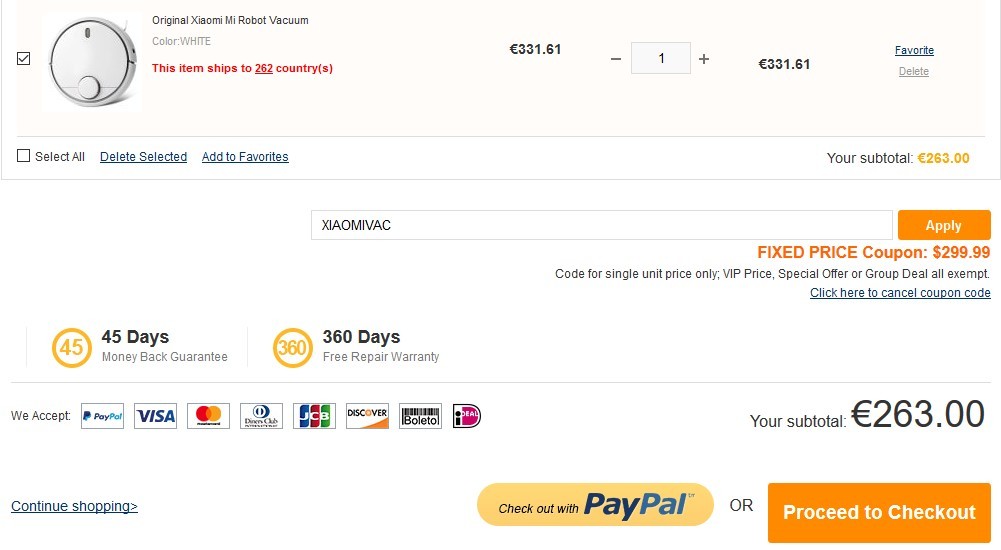Proceed to Checkout
This screenshot has width=1001, height=550.
(879, 512)
